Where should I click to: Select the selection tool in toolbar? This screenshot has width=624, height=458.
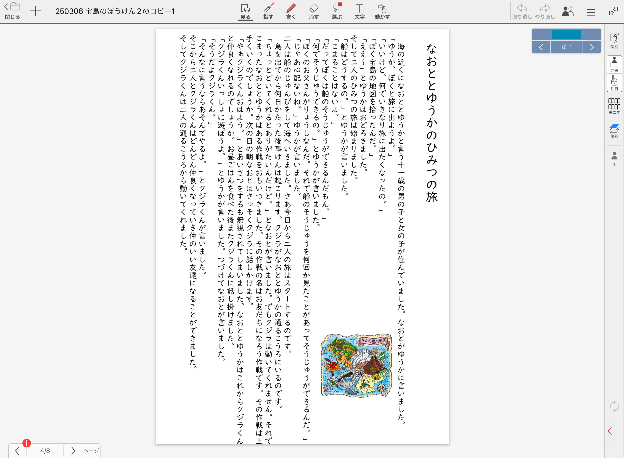[246, 11]
